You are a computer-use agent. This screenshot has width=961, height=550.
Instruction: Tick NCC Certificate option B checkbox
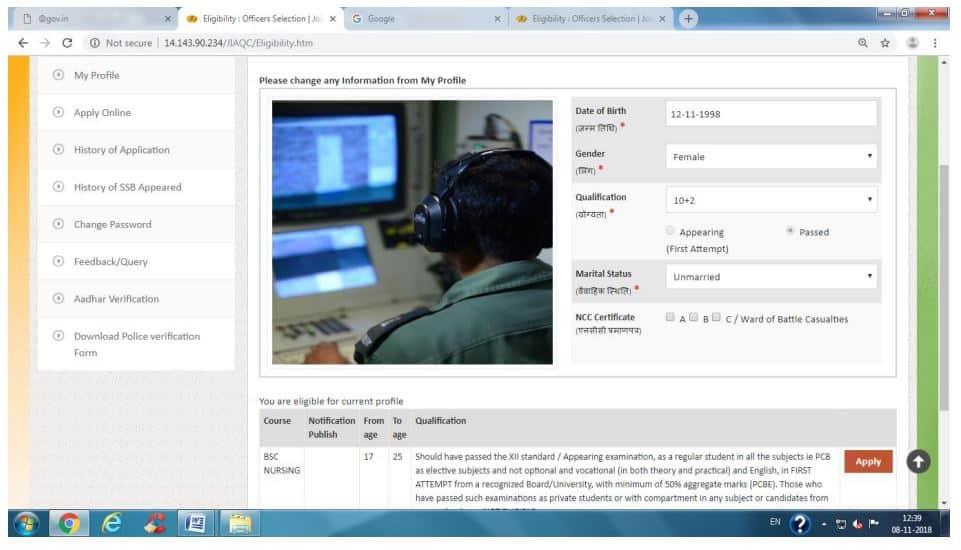(x=694, y=318)
